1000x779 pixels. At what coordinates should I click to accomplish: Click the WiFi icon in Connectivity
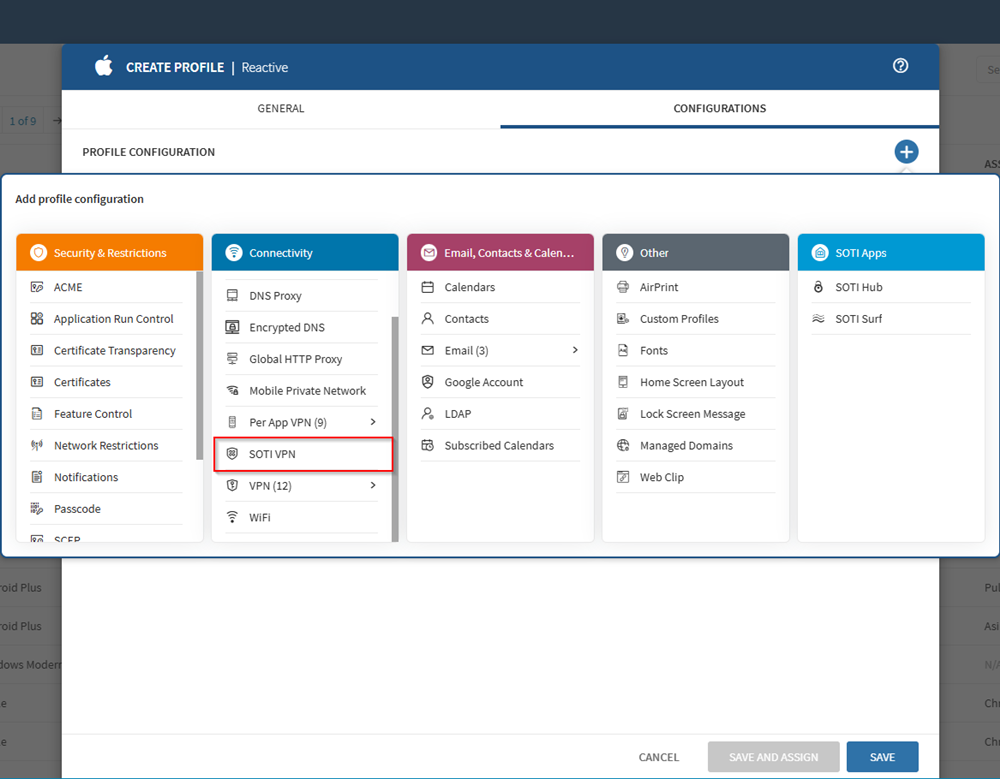(x=233, y=517)
